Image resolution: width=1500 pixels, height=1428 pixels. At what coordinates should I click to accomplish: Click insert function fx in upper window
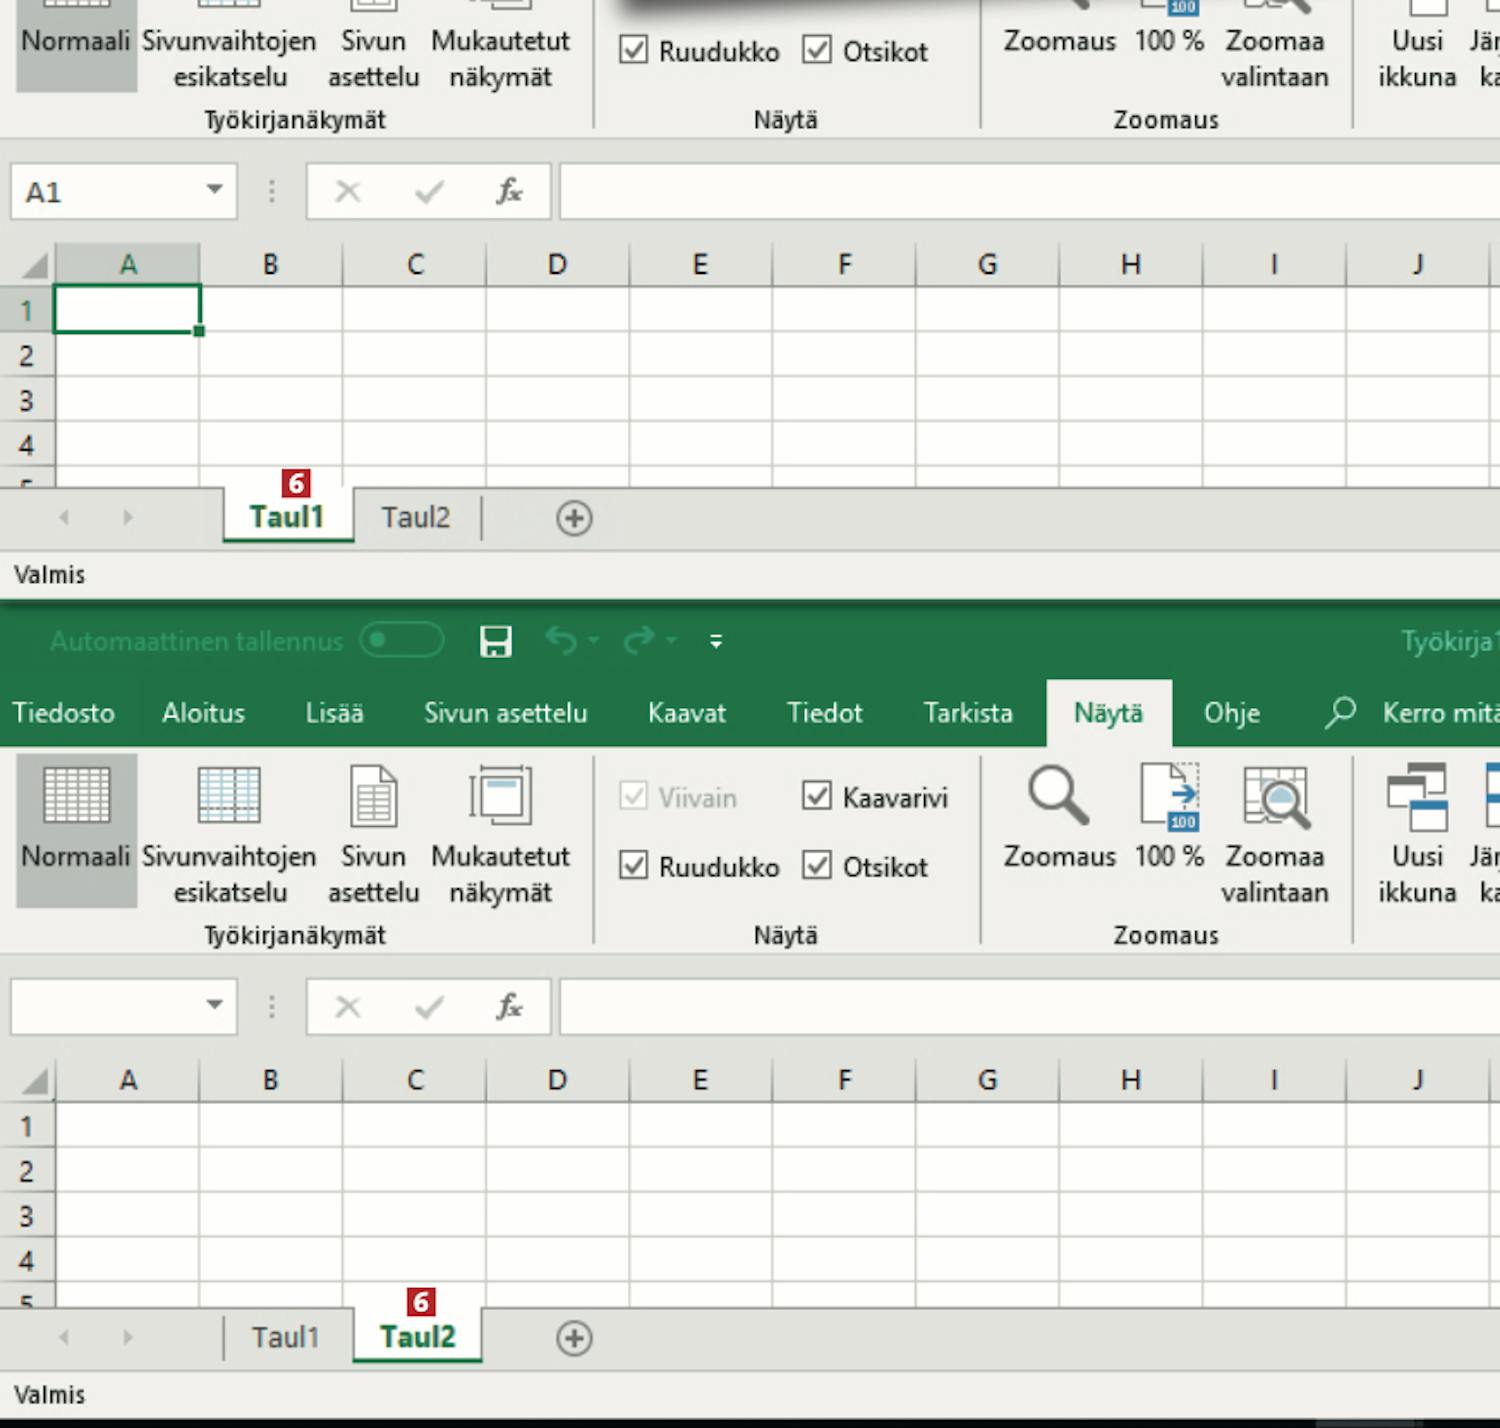(509, 191)
